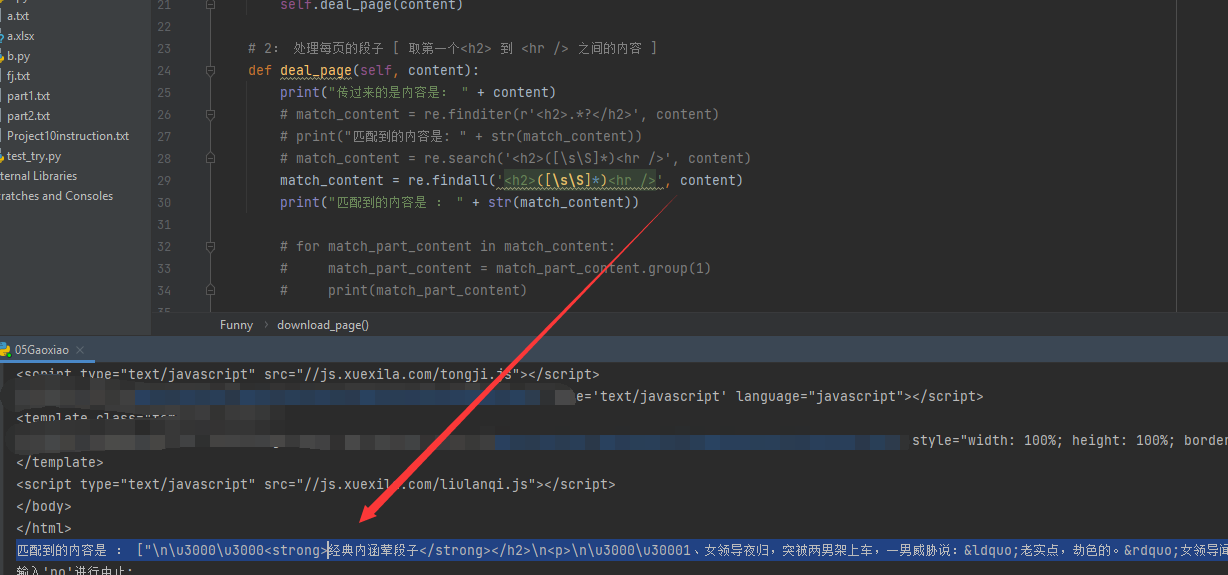The width and height of the screenshot is (1228, 575).
Task: Click the print(match_part_content) comment line
Action: click(x=403, y=290)
